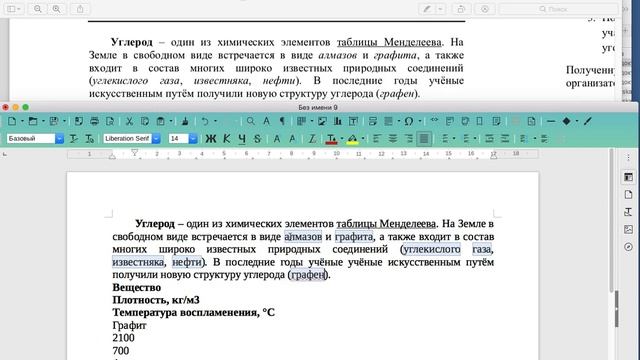Increase paragraph indent button
Viewport: 640px width, 360px height.
point(489,139)
